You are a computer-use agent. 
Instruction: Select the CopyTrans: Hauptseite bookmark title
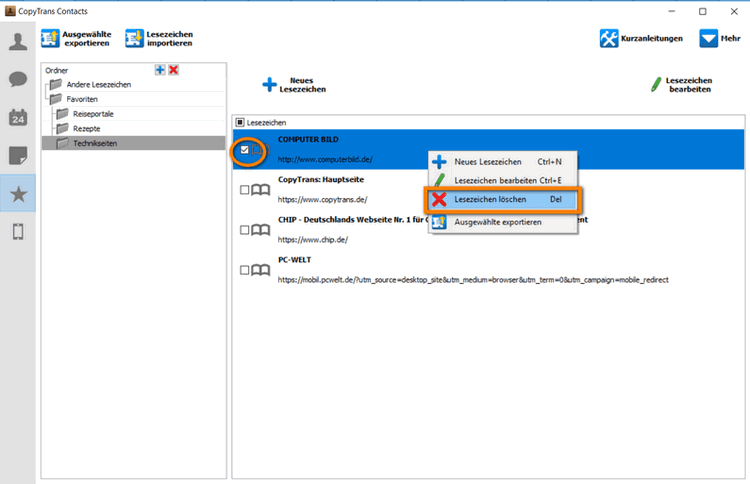click(321, 180)
